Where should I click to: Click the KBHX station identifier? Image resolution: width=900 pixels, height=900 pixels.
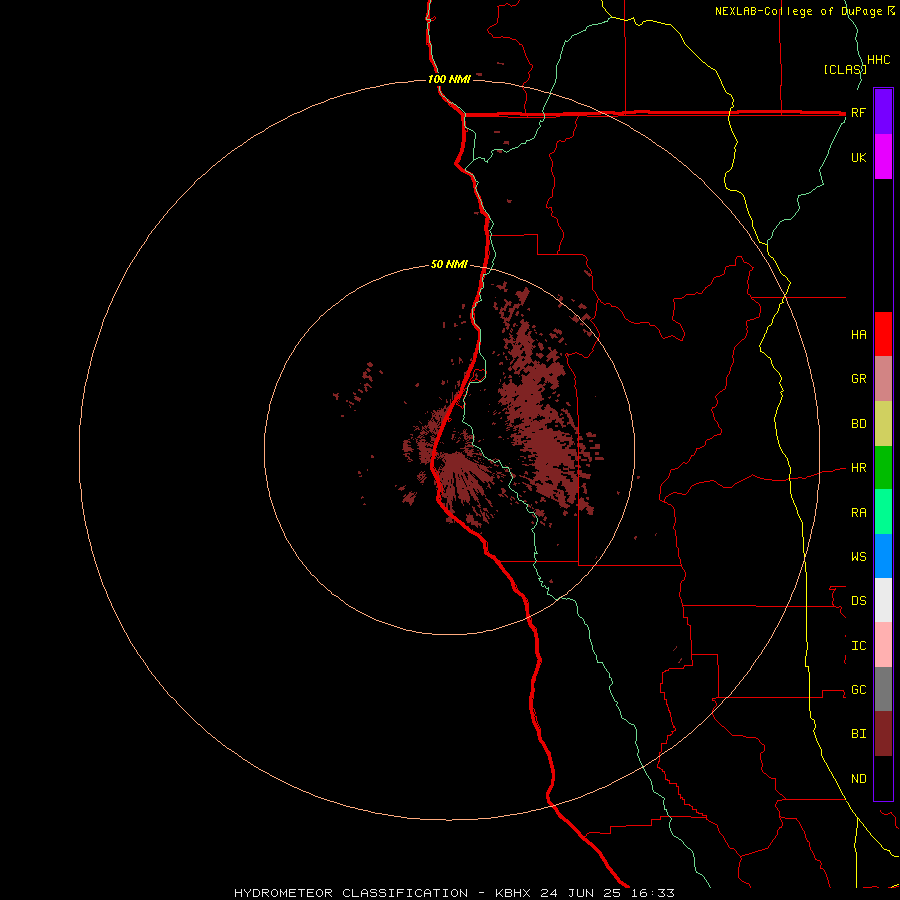point(514,893)
